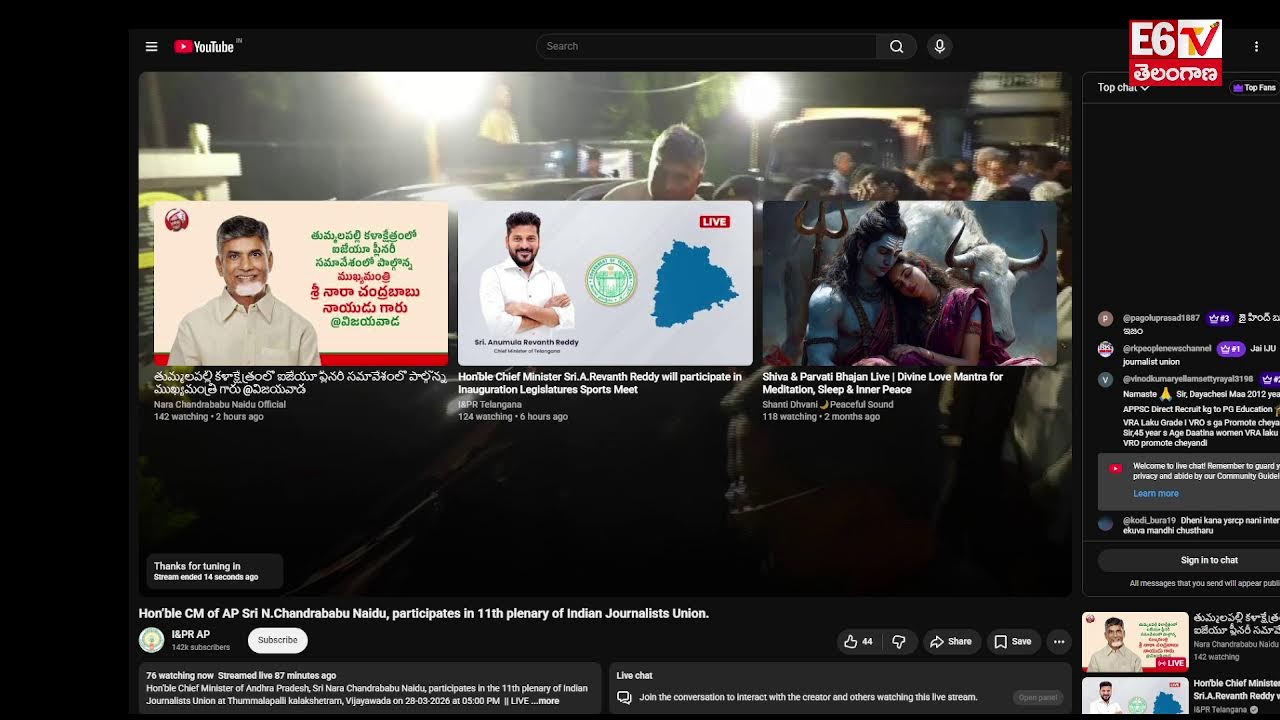
Task: Click the 'Thanks for tuning in' stream-ended notice
Action: (215, 571)
